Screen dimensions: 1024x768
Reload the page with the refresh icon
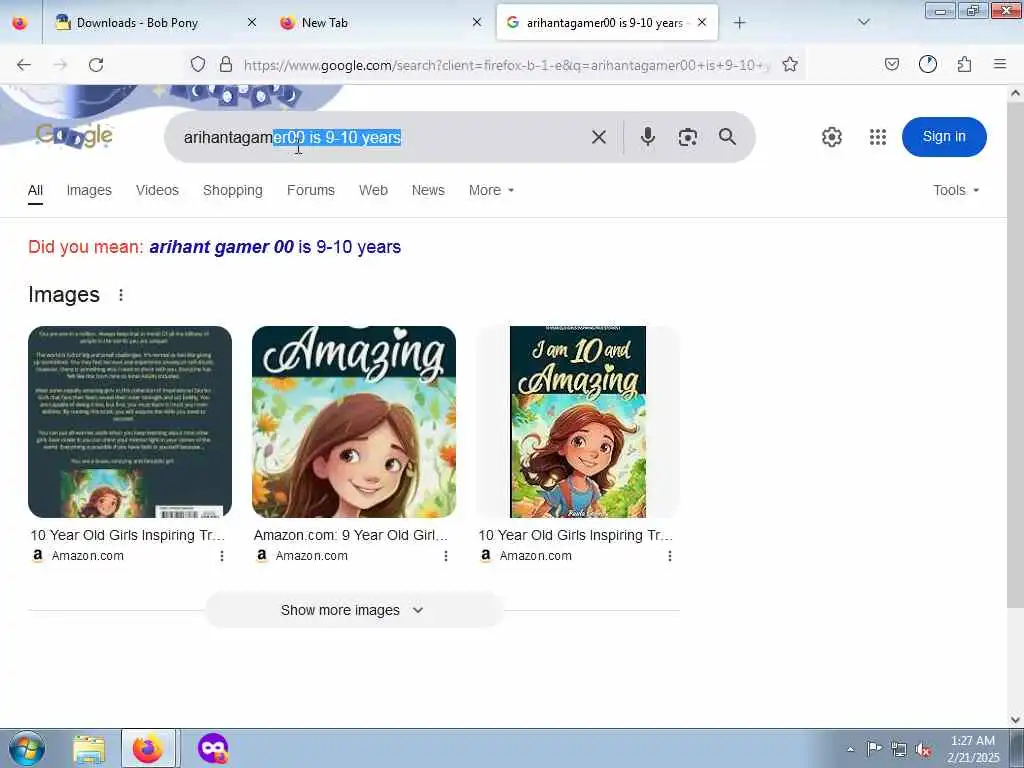(96, 65)
